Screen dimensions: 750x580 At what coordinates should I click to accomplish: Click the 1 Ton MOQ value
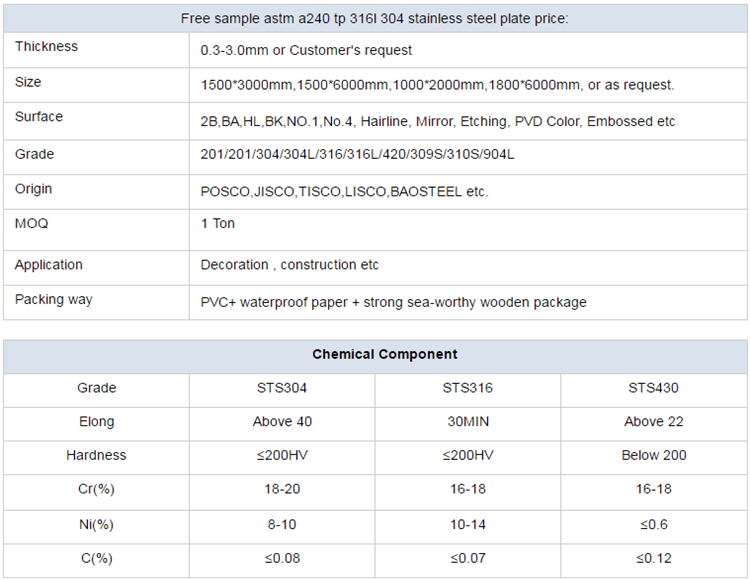coord(218,223)
